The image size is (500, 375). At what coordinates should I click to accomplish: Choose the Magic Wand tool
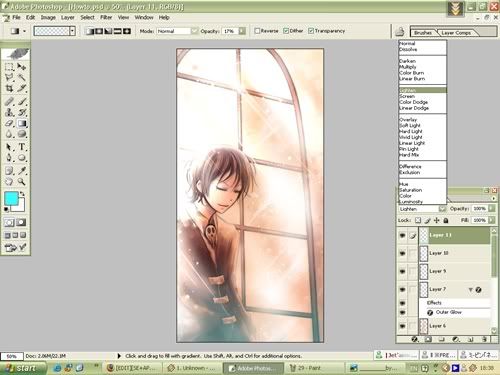pos(22,77)
